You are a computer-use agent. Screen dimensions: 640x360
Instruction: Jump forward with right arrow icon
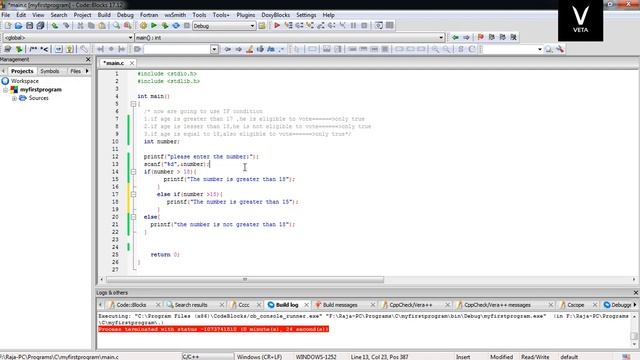click(466, 38)
